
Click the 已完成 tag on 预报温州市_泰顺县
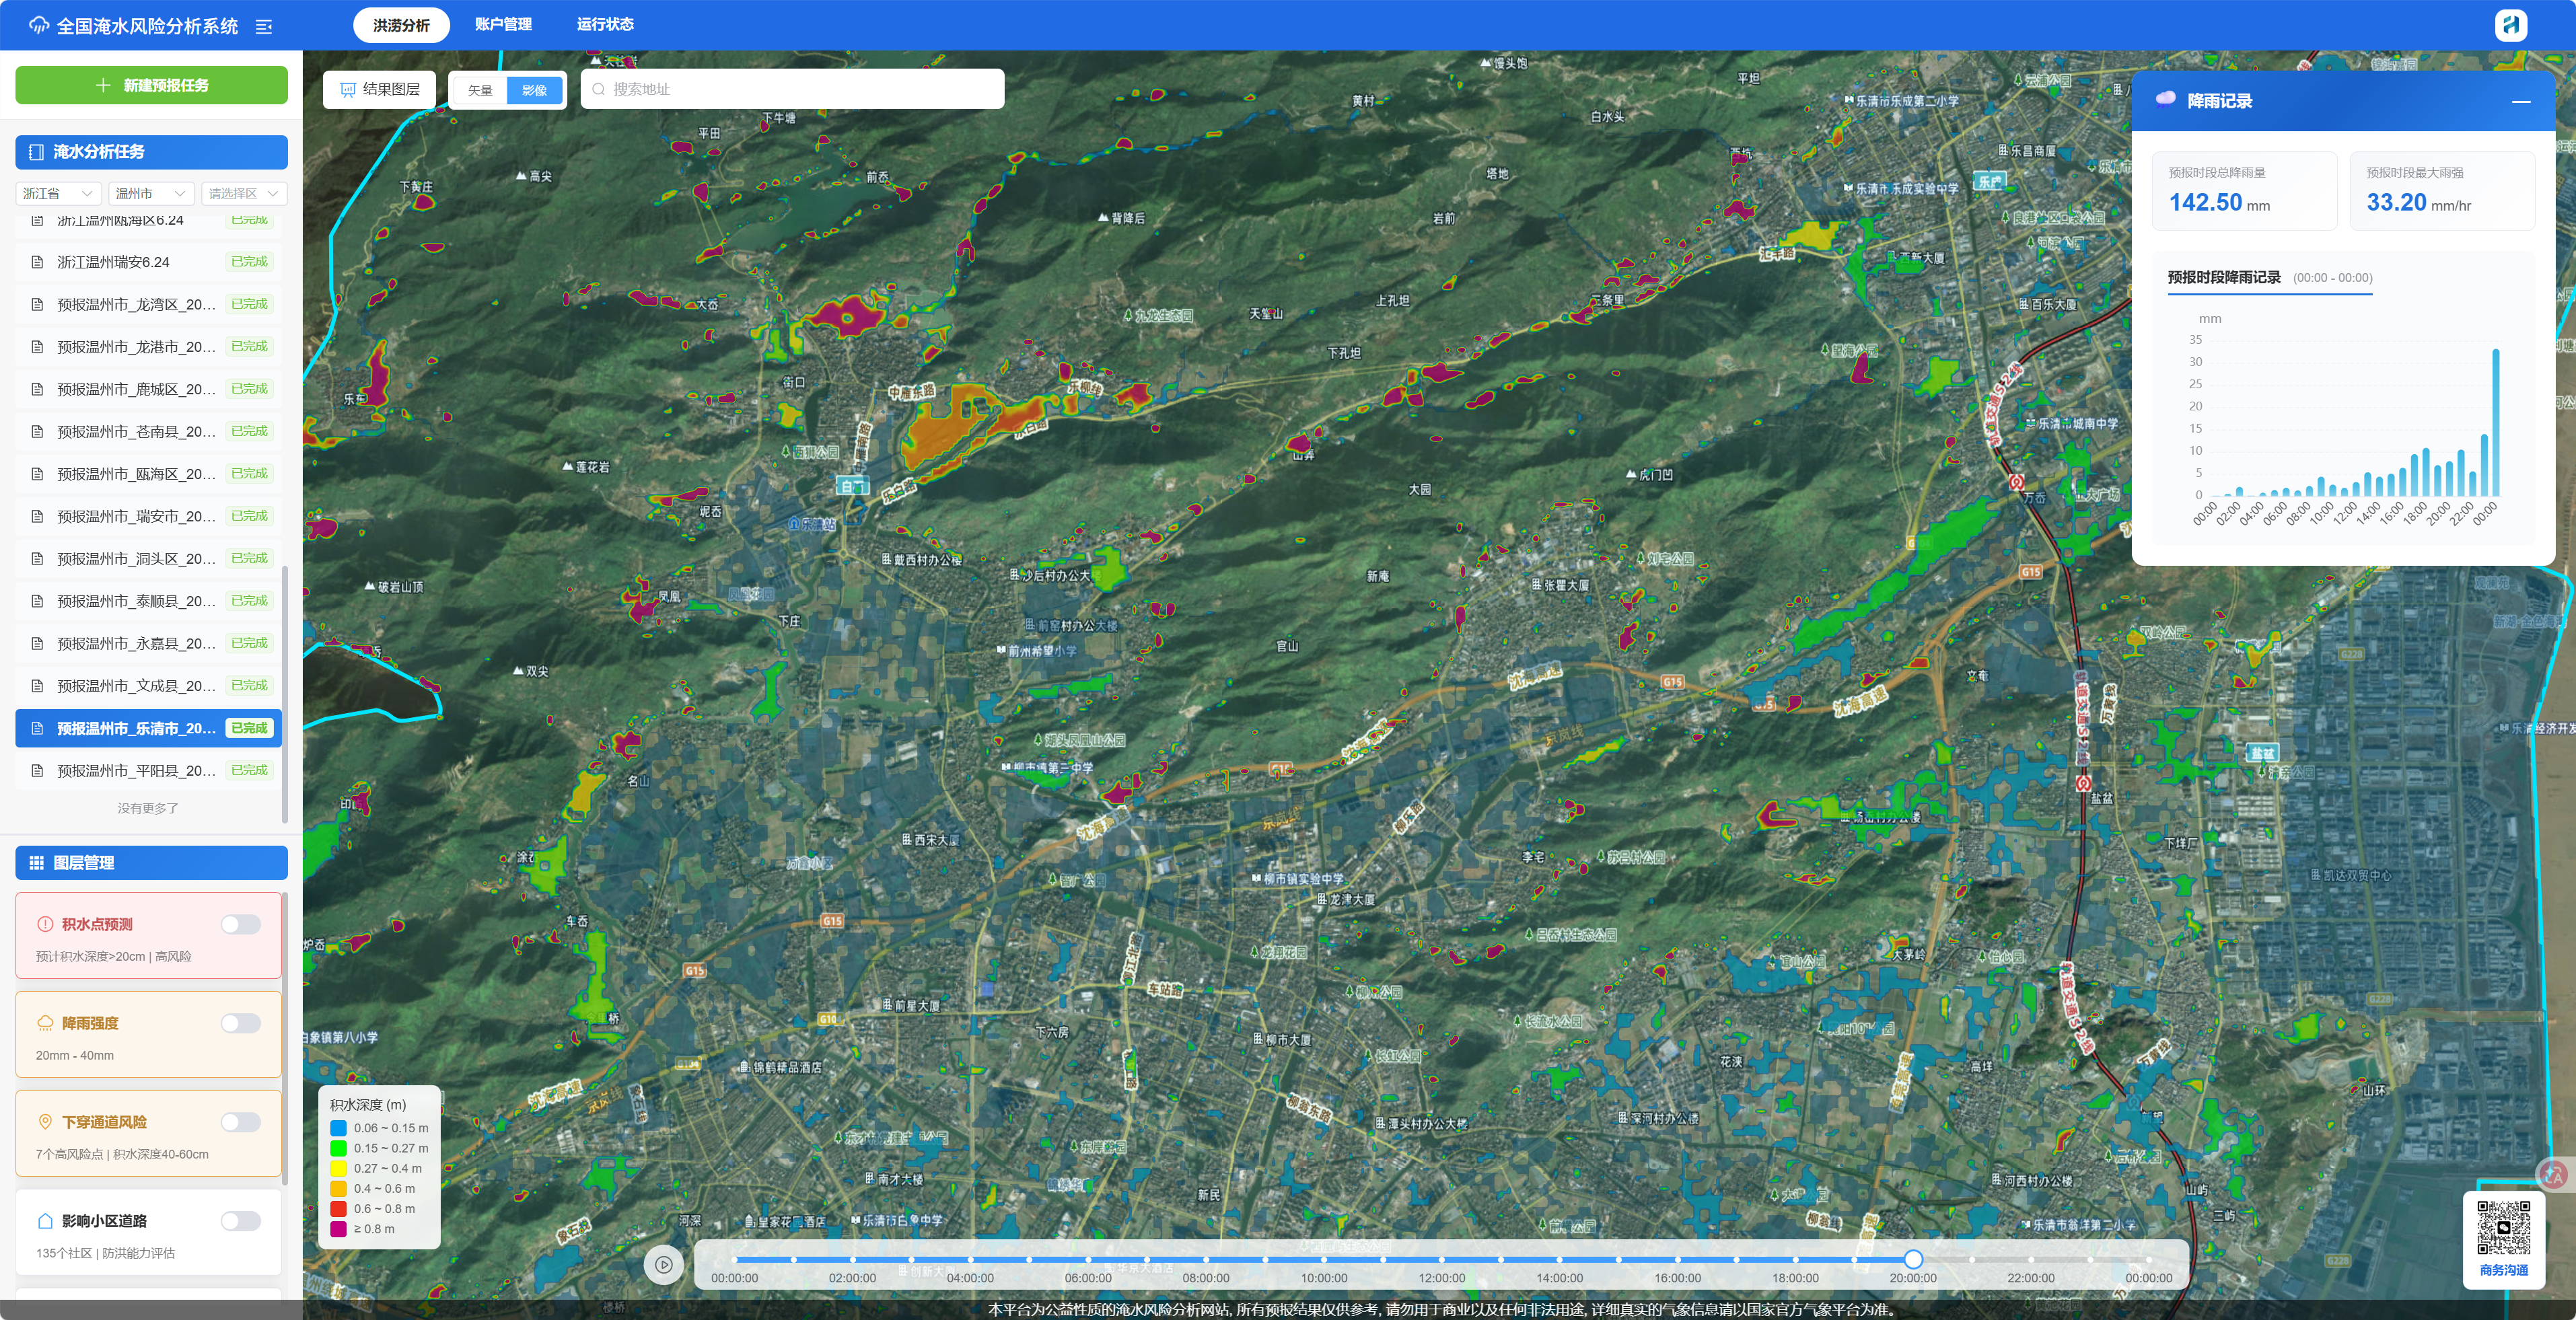point(249,601)
